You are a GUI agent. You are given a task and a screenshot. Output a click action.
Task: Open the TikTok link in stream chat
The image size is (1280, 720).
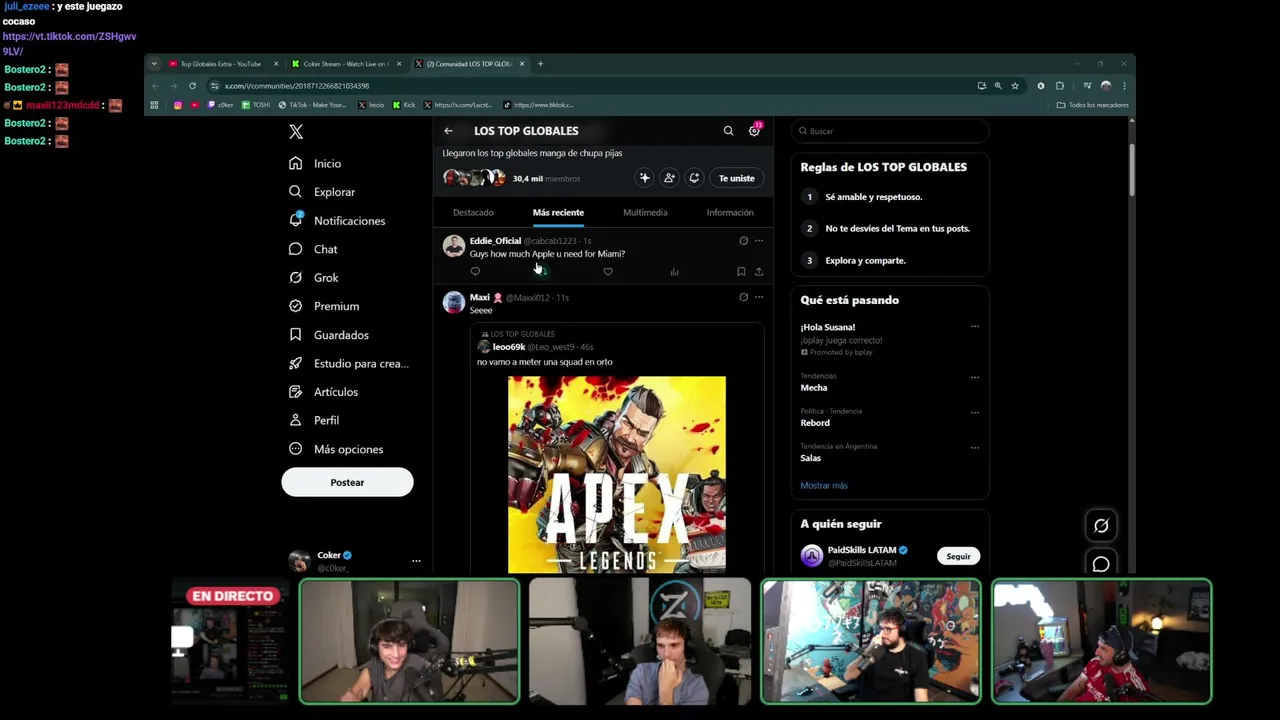[x=69, y=43]
